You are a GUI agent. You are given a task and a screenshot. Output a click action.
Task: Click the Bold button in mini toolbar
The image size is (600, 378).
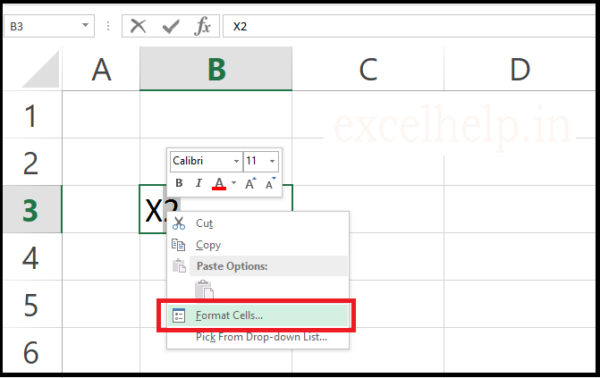(x=179, y=183)
